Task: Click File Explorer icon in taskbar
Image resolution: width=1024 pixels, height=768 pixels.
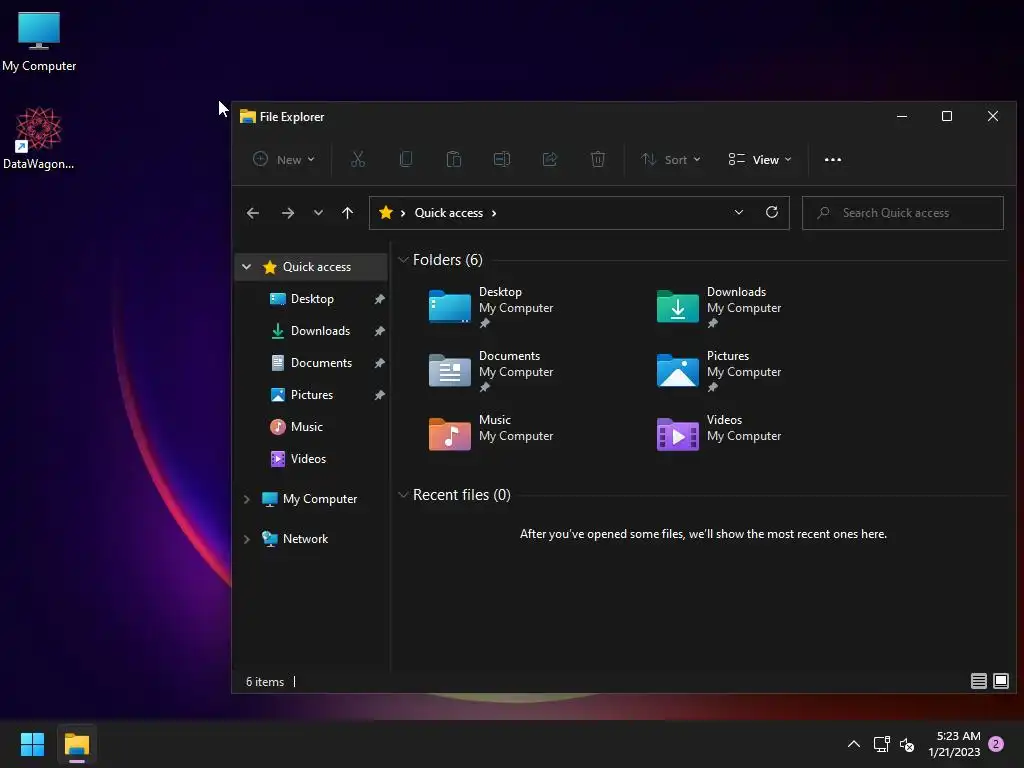Action: (x=76, y=744)
